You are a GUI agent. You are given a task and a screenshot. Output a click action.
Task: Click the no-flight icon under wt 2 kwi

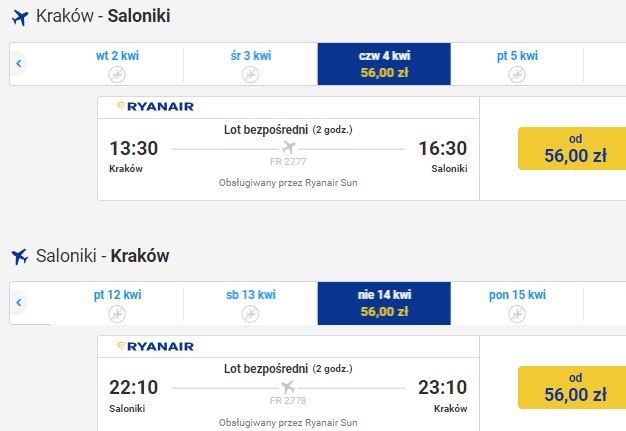point(117,74)
